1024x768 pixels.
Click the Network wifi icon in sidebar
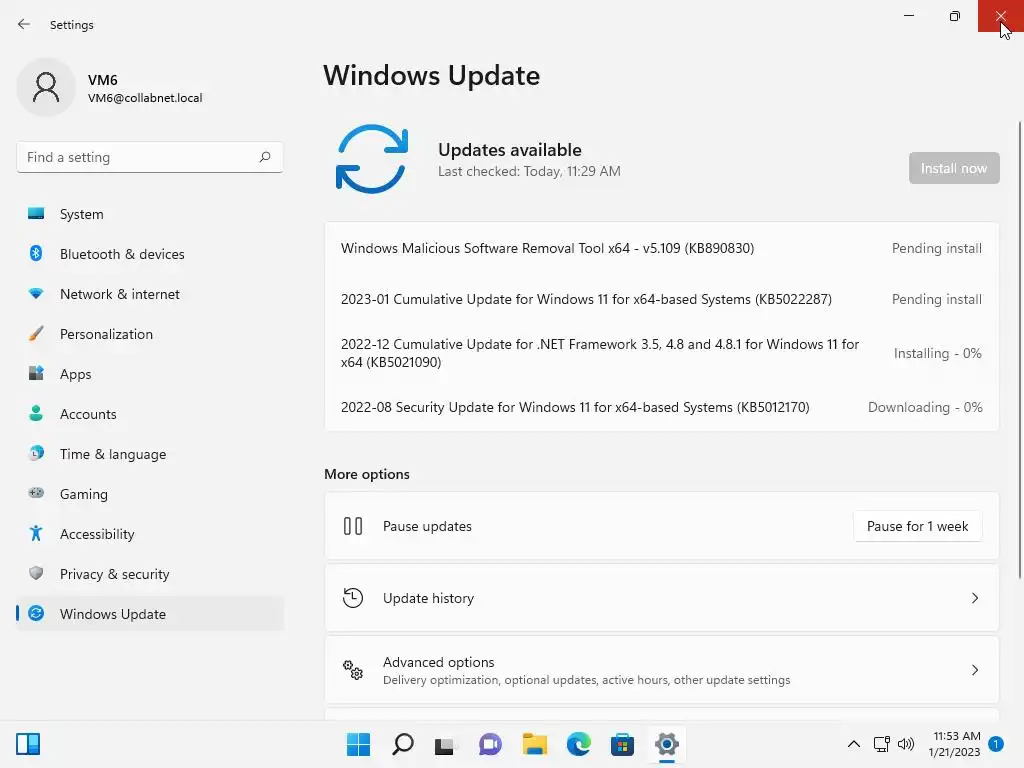click(x=36, y=294)
